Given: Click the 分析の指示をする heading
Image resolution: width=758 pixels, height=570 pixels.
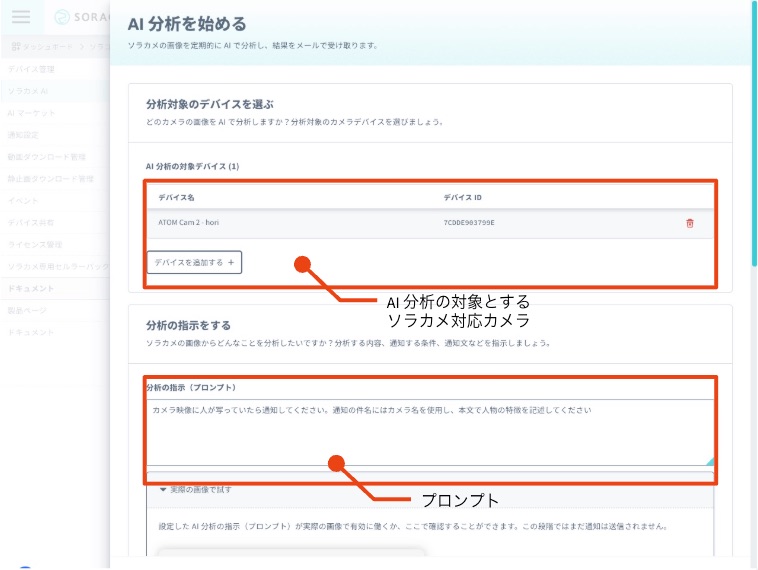Looking at the screenshot, I should pos(189,325).
